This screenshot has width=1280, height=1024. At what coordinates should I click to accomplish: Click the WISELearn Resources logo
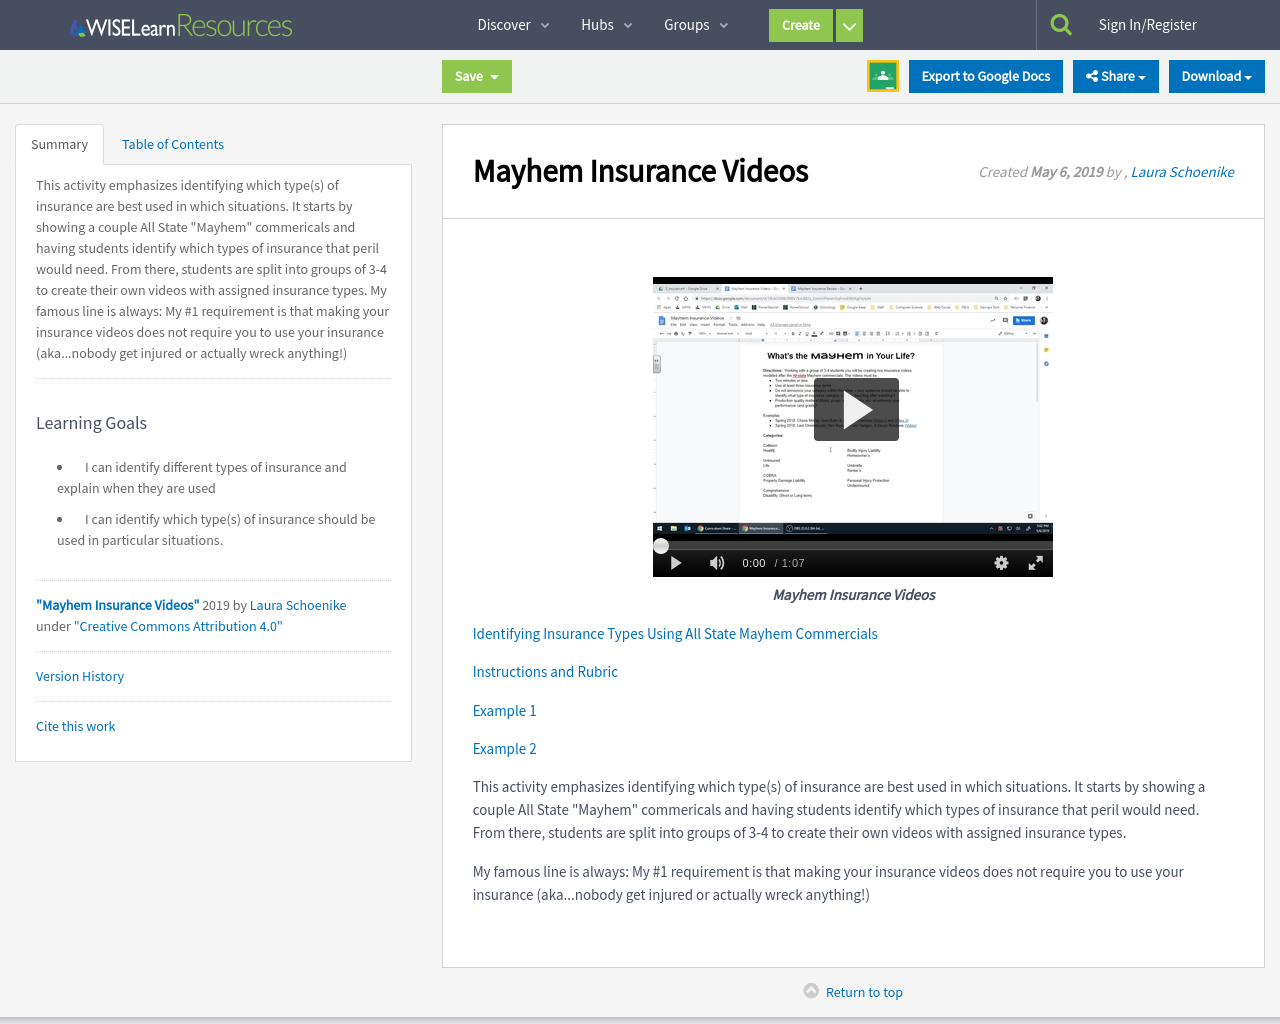[180, 26]
